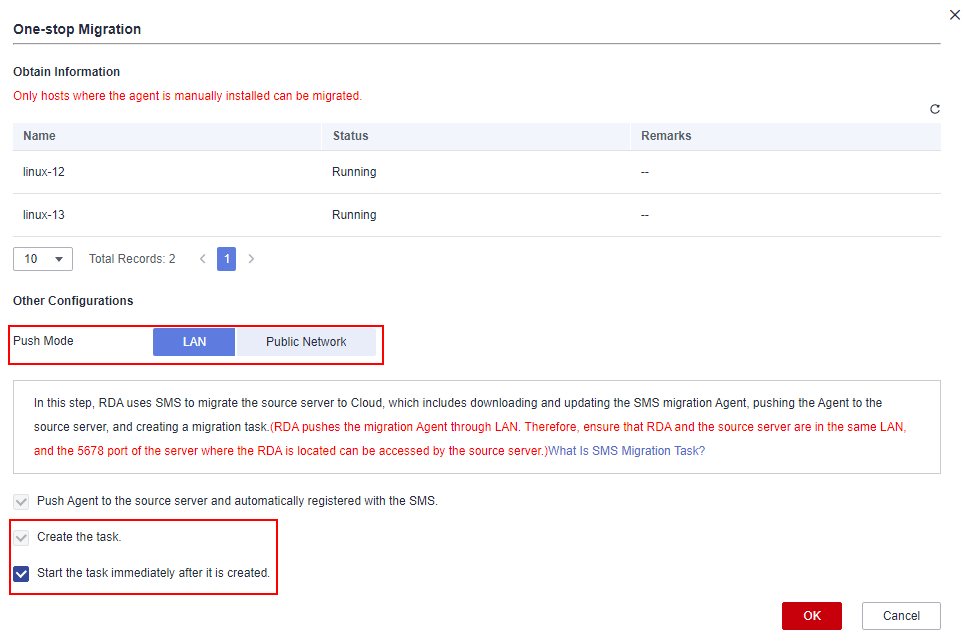
Task: Toggle Push Agent to the source server checkbox
Action: click(22, 501)
